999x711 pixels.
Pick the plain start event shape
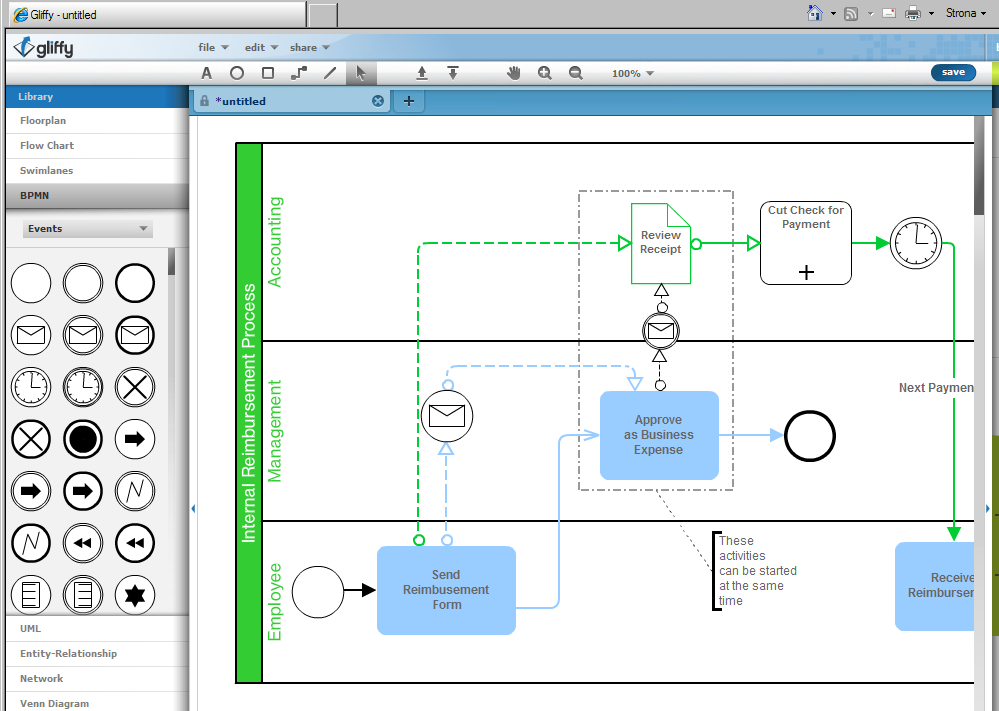tap(31, 283)
